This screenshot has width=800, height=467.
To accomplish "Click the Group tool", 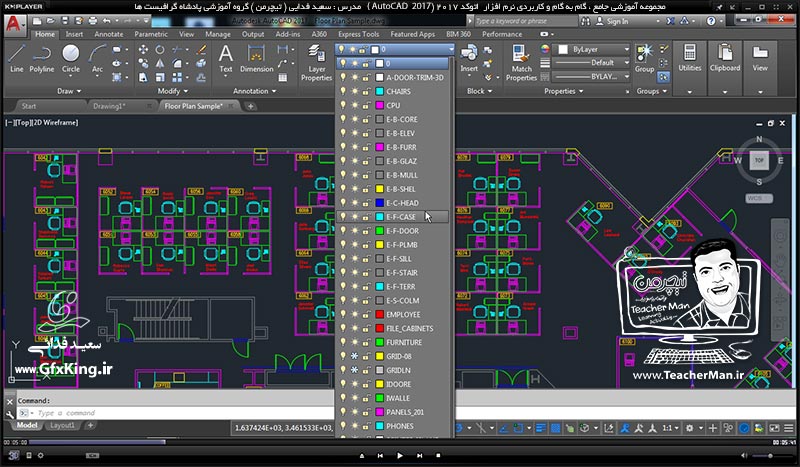I will pyautogui.click(x=644, y=58).
